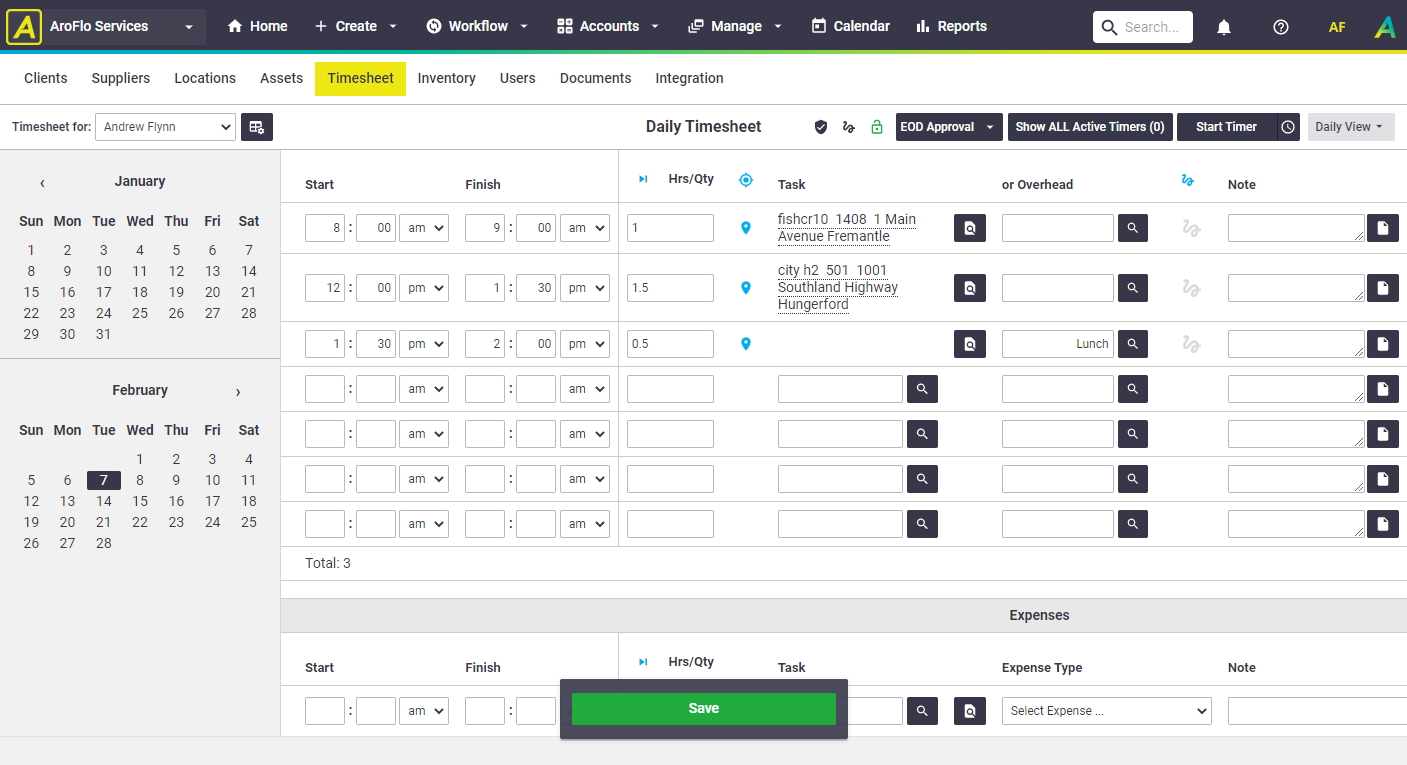The width and height of the screenshot is (1407, 765).
Task: Click location pin for fishcr10 row
Action: tap(745, 228)
